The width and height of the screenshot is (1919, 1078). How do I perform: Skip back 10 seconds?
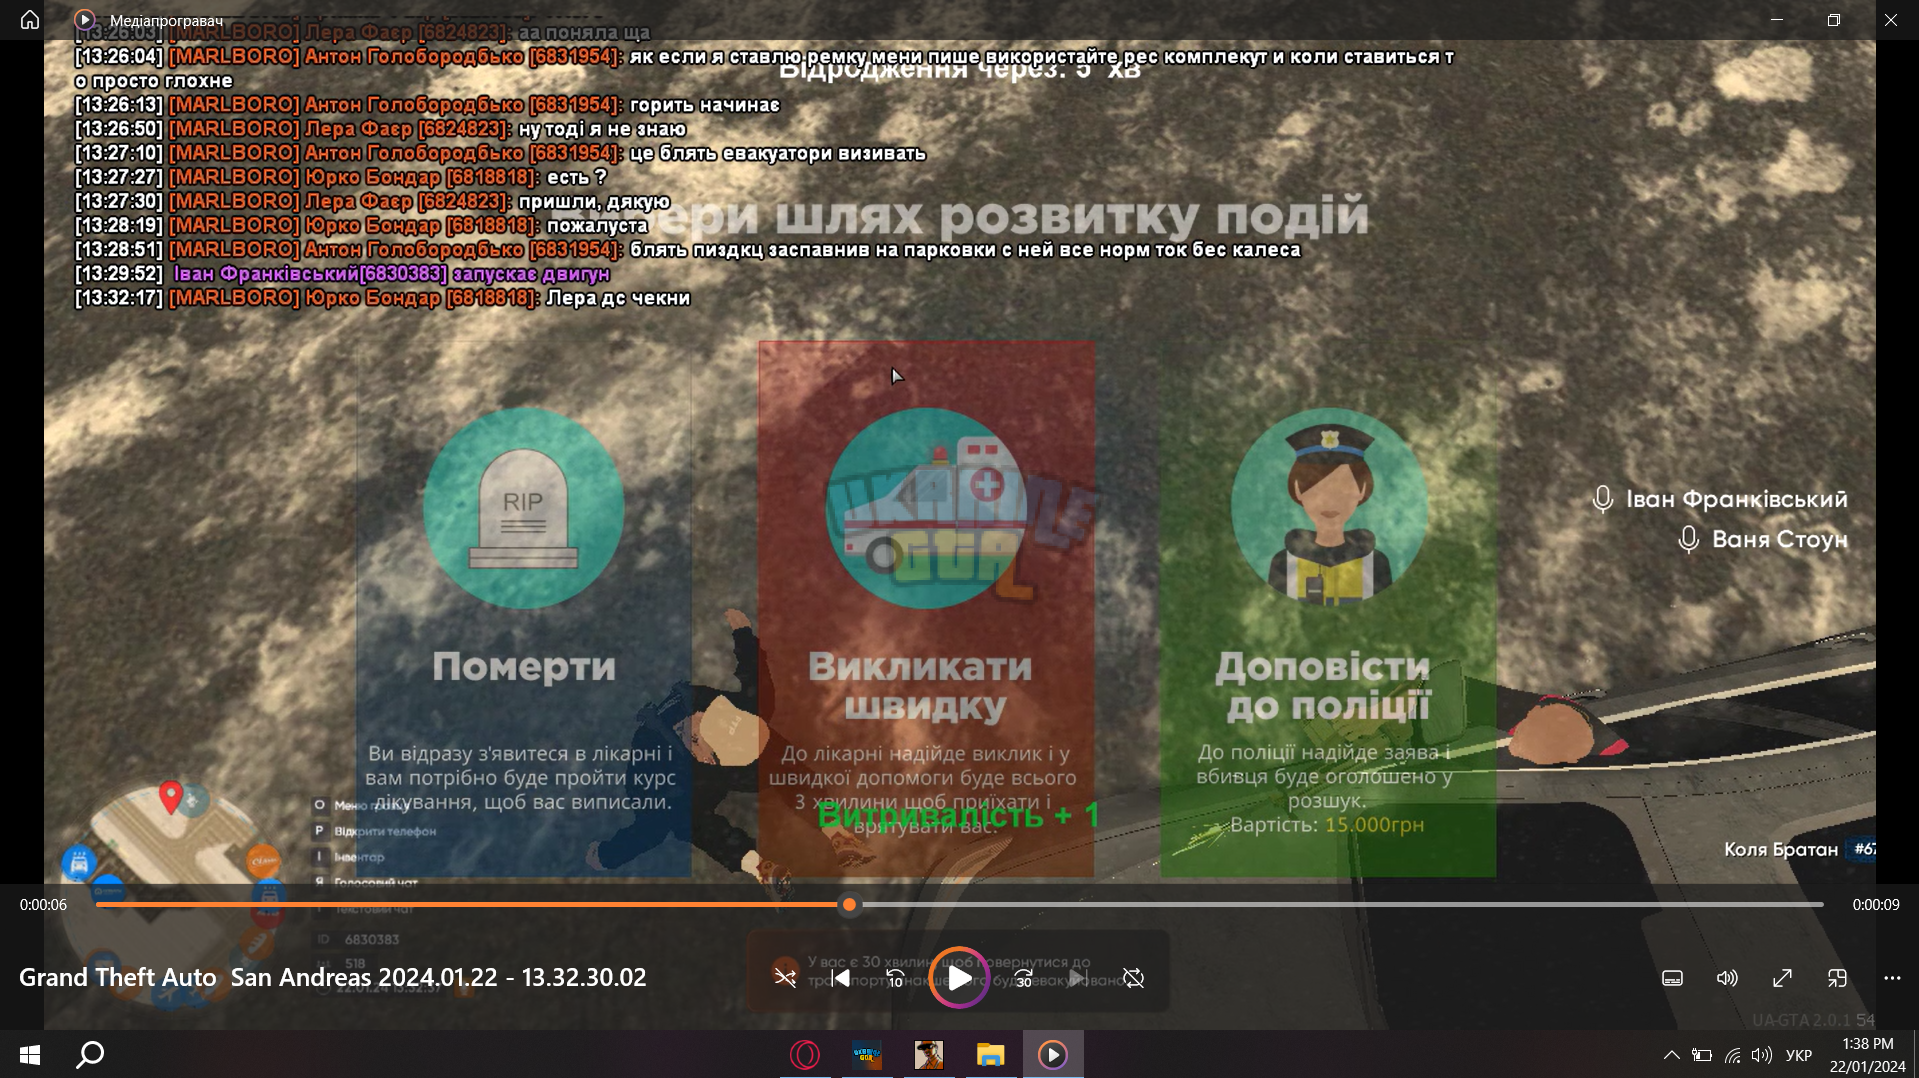[x=895, y=977]
